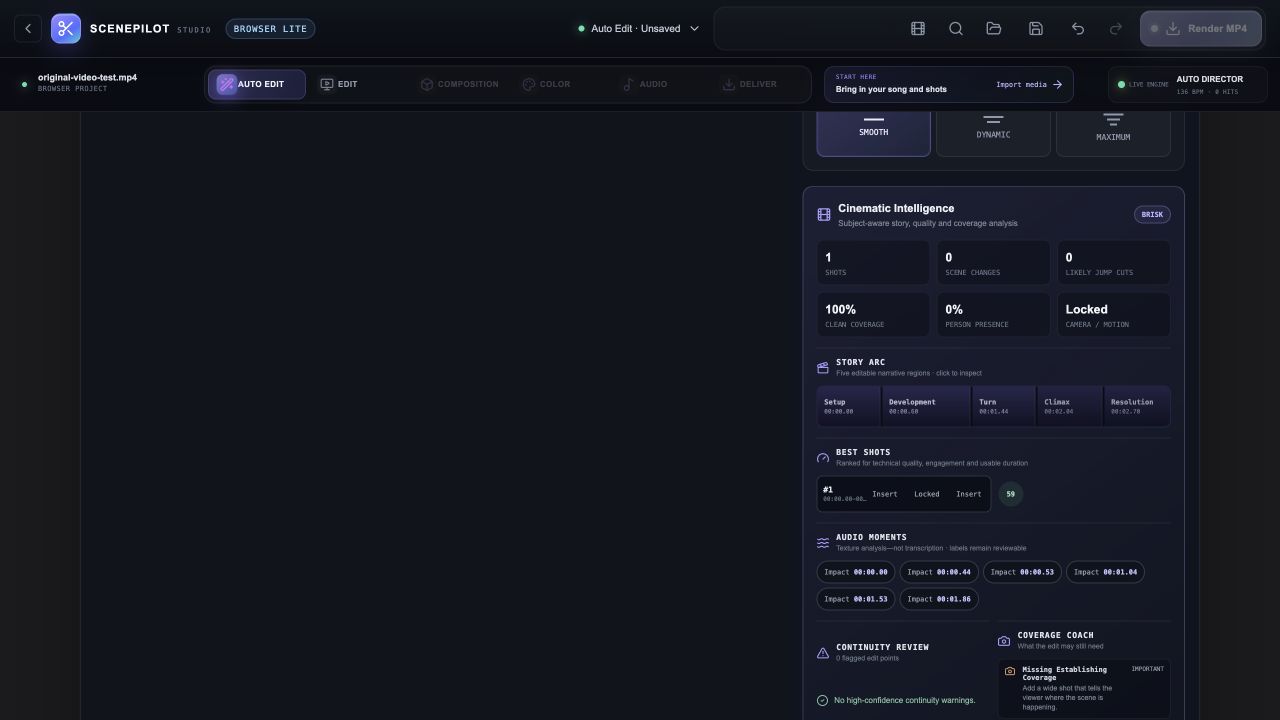Screen dimensions: 1280x720
Task: Save the project with the floppy icon
Action: point(1036,29)
